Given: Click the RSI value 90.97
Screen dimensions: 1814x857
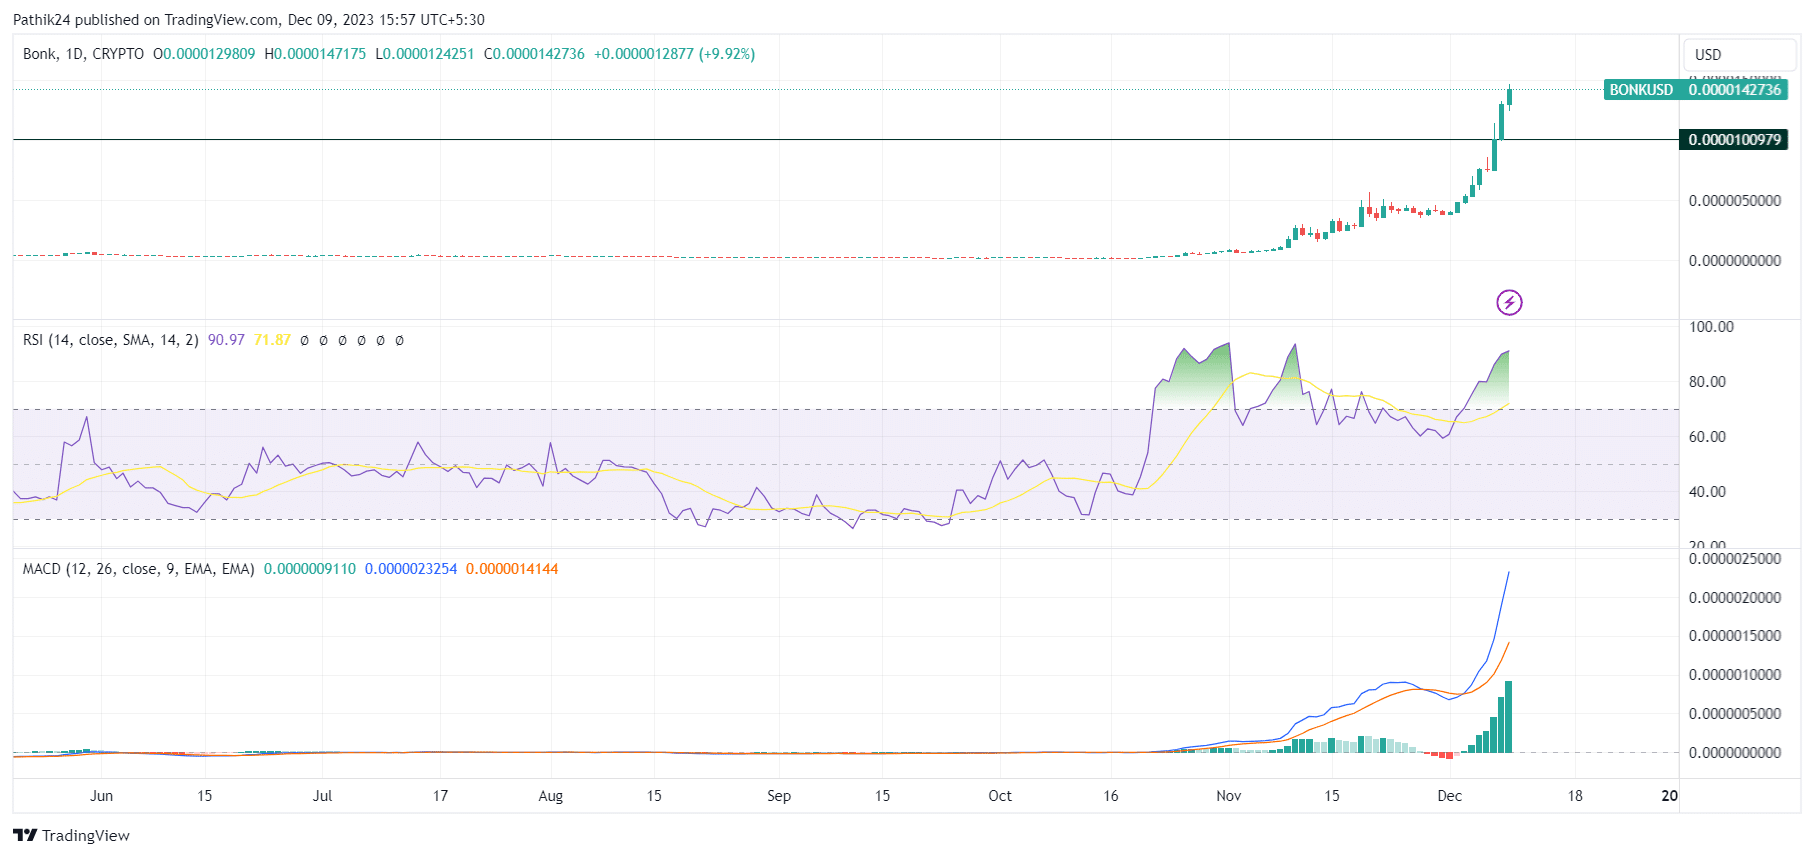Looking at the screenshot, I should 226,340.
